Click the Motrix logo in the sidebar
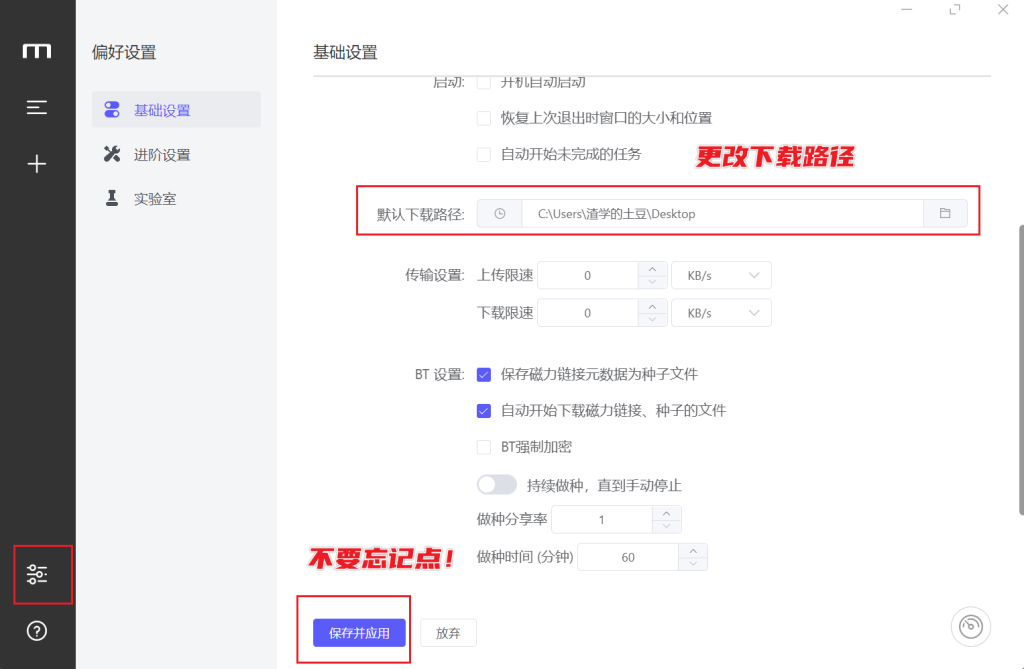Image resolution: width=1024 pixels, height=669 pixels. [37, 51]
